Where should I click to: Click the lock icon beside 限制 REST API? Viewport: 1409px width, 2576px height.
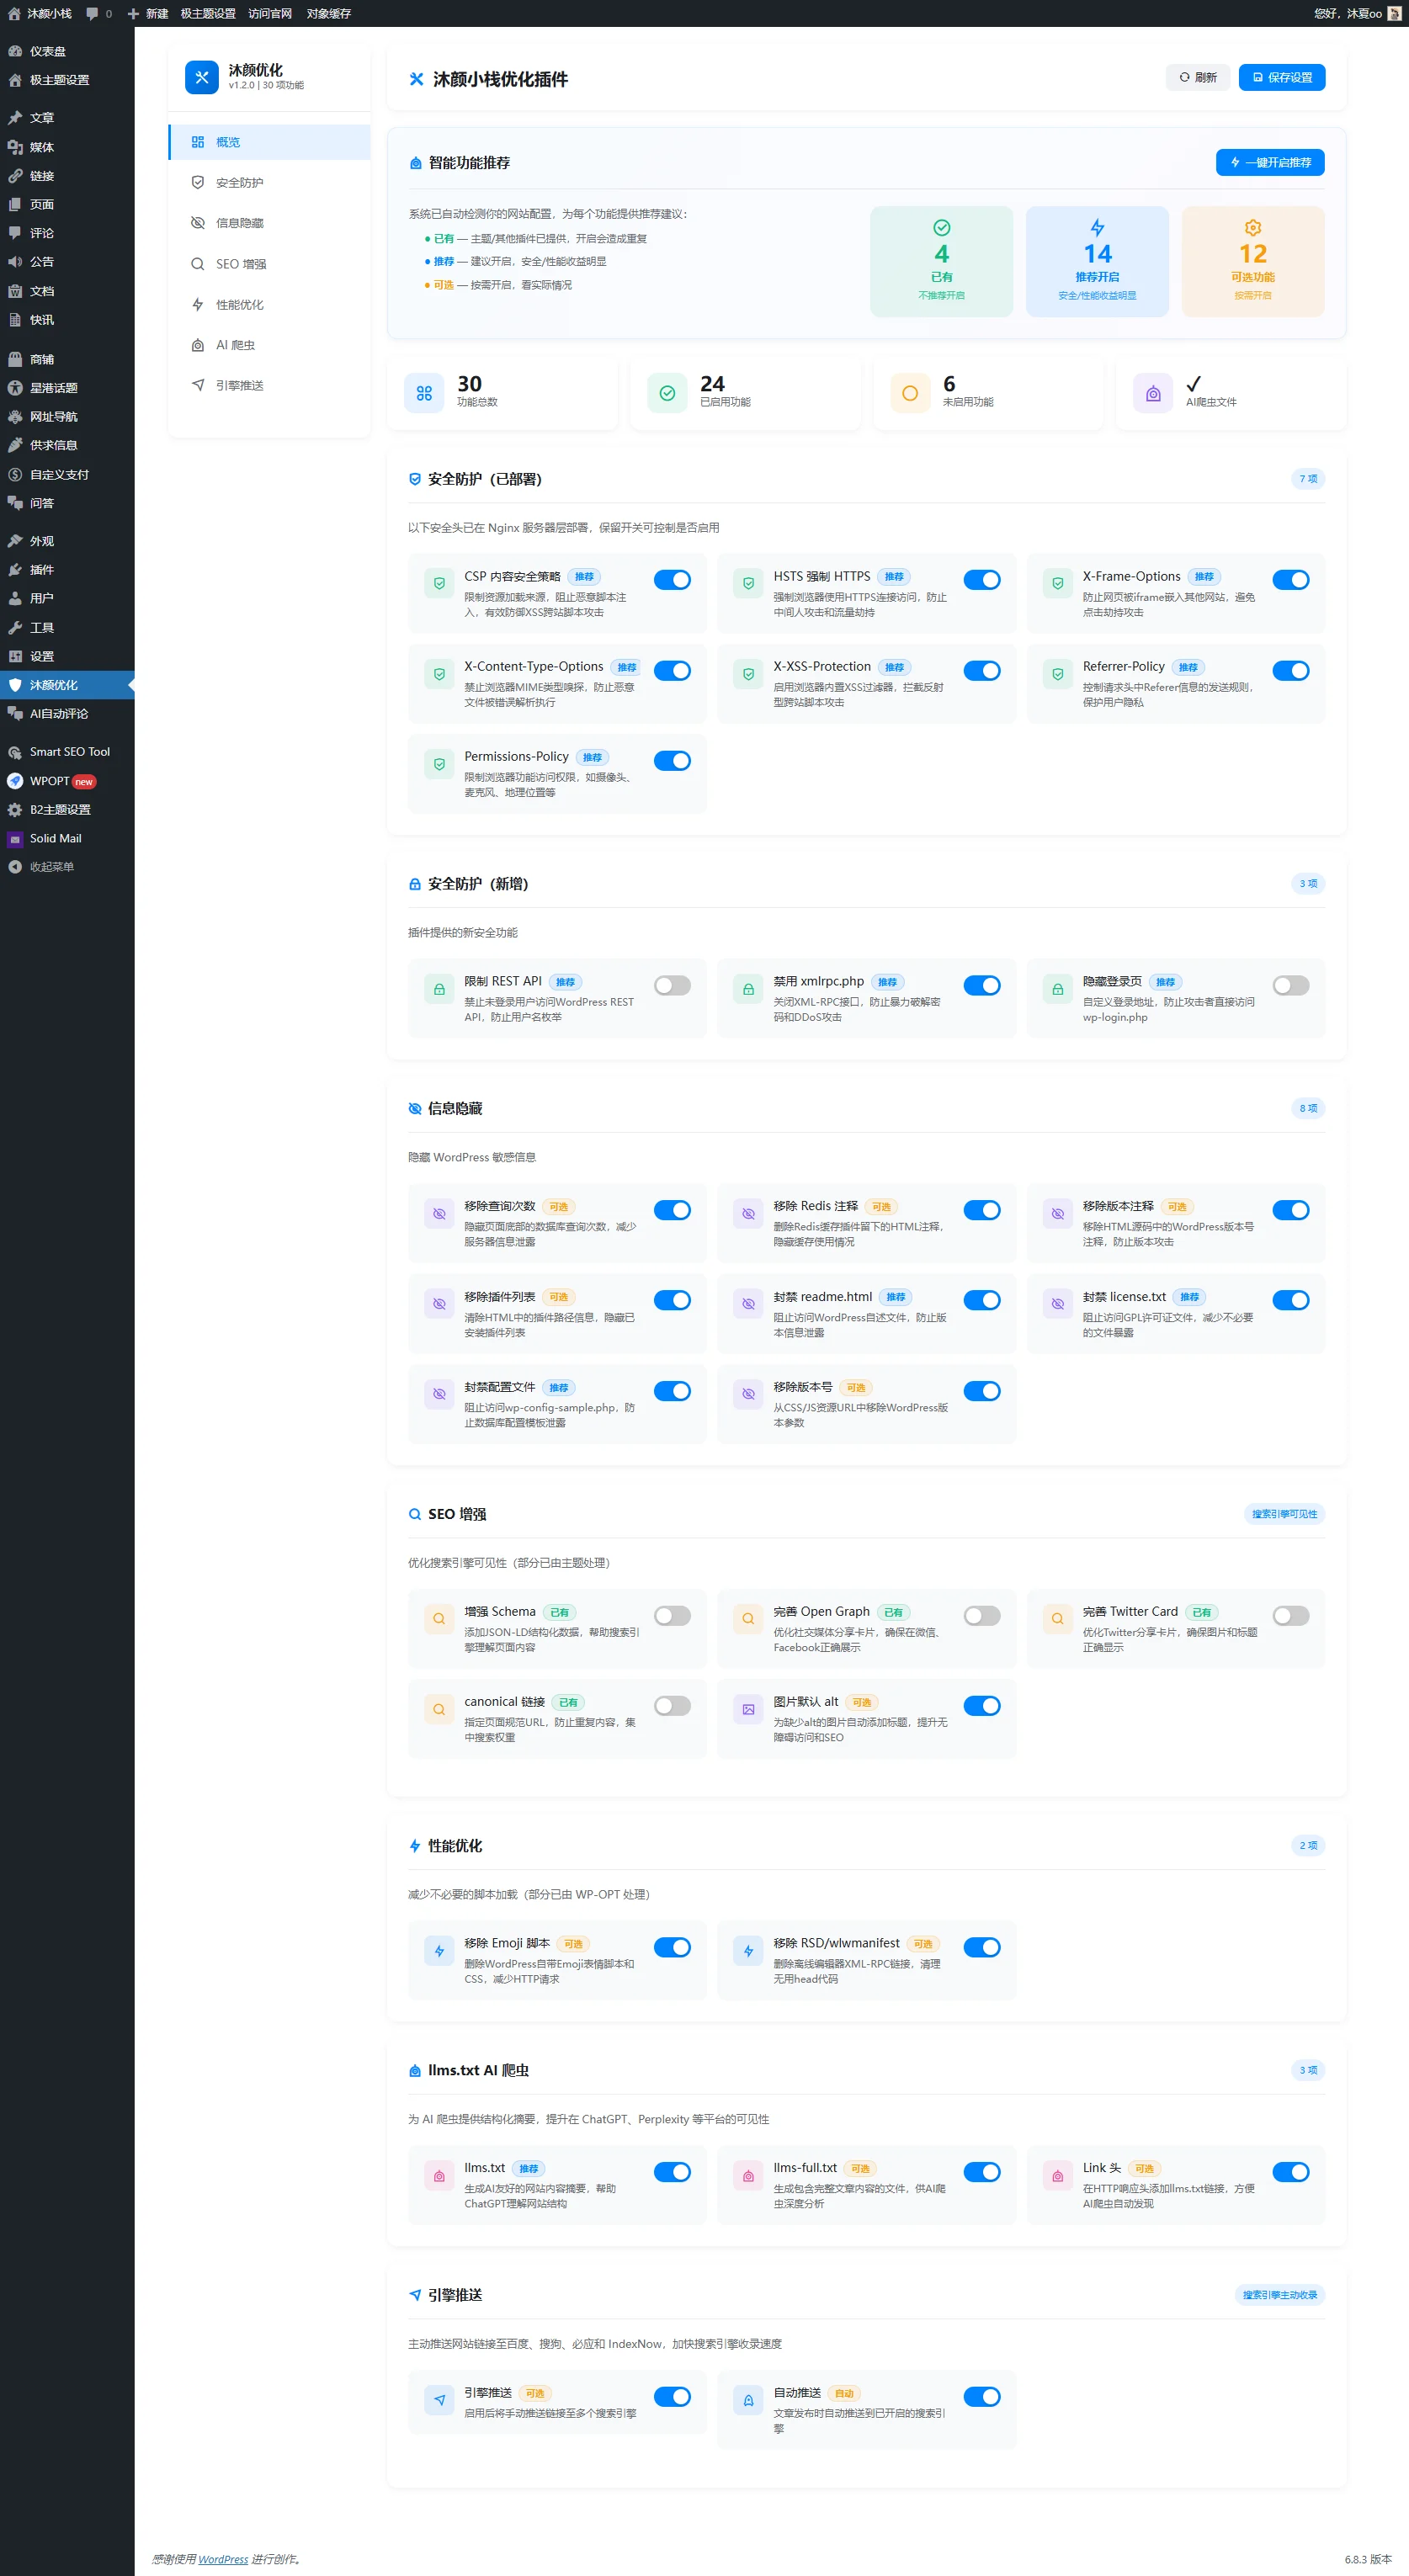[x=439, y=989]
